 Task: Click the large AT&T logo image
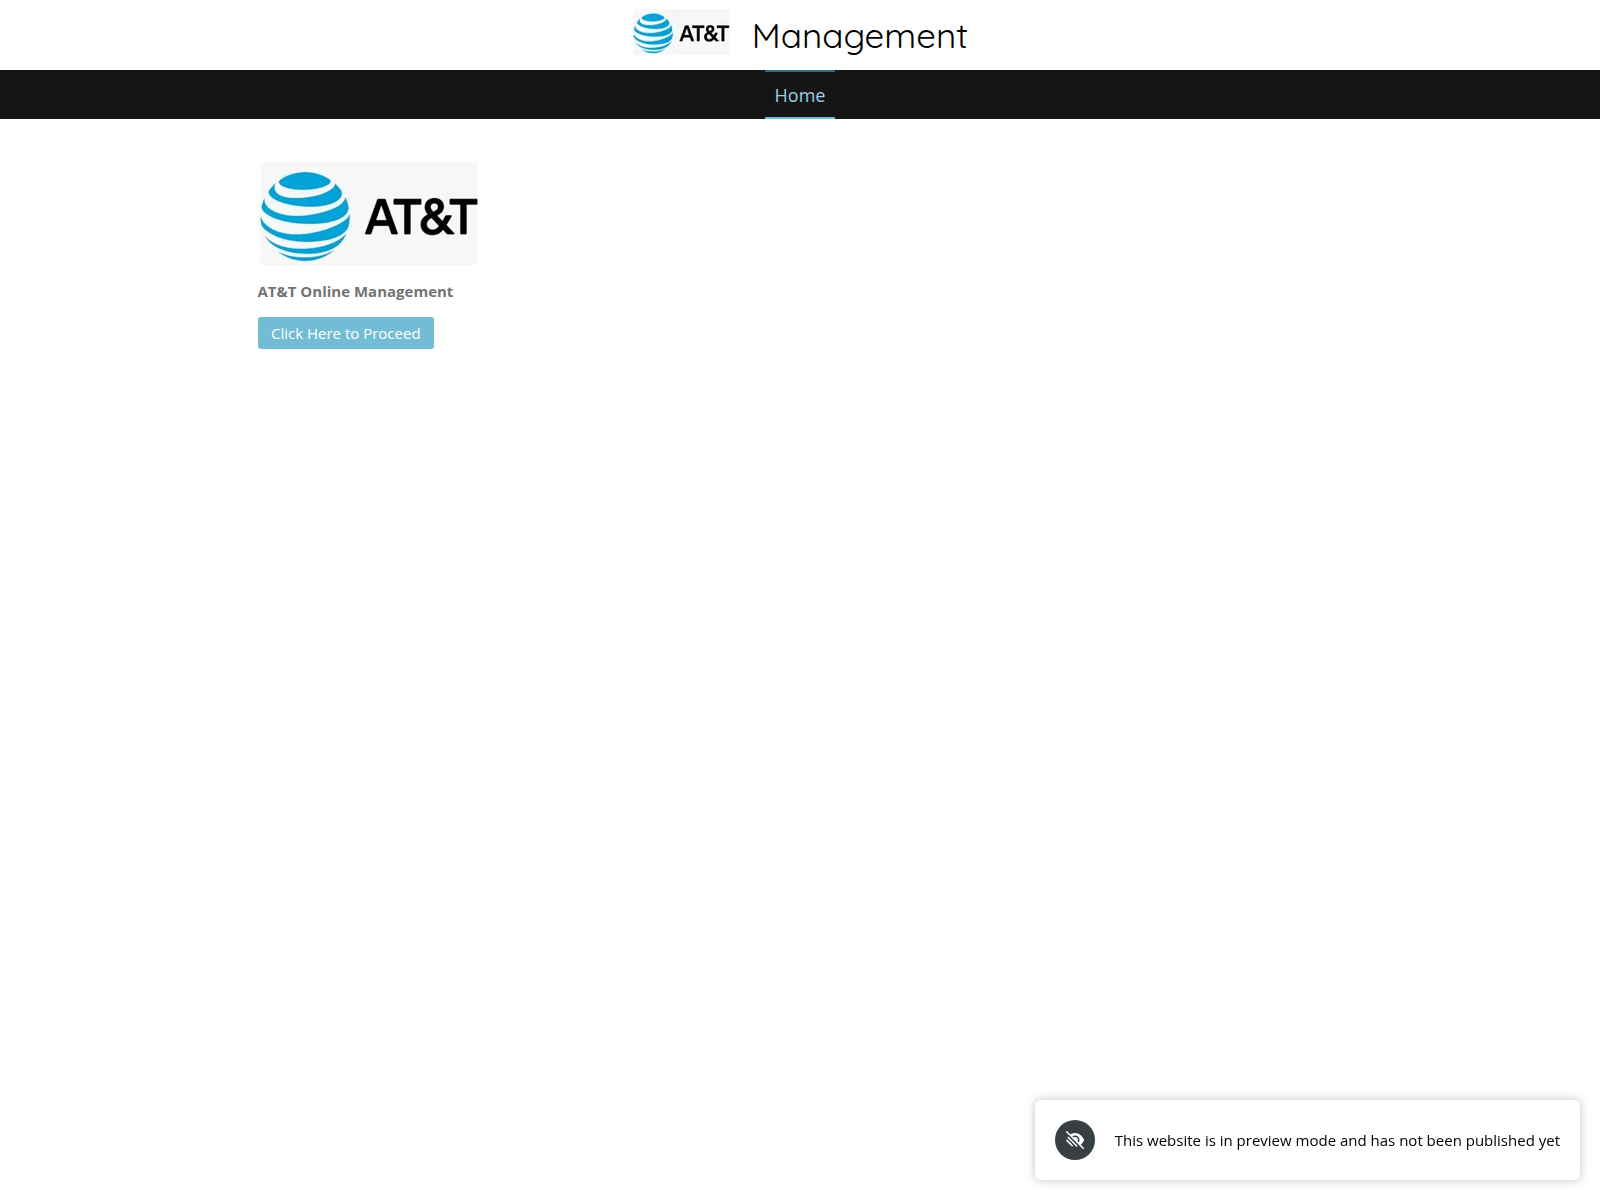pyautogui.click(x=369, y=214)
